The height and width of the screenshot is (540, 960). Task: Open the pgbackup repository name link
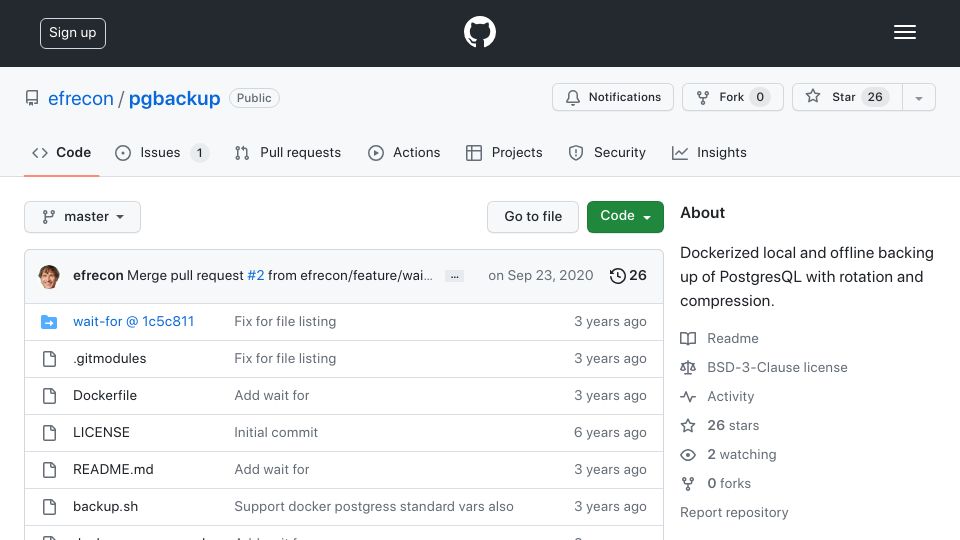pos(174,99)
